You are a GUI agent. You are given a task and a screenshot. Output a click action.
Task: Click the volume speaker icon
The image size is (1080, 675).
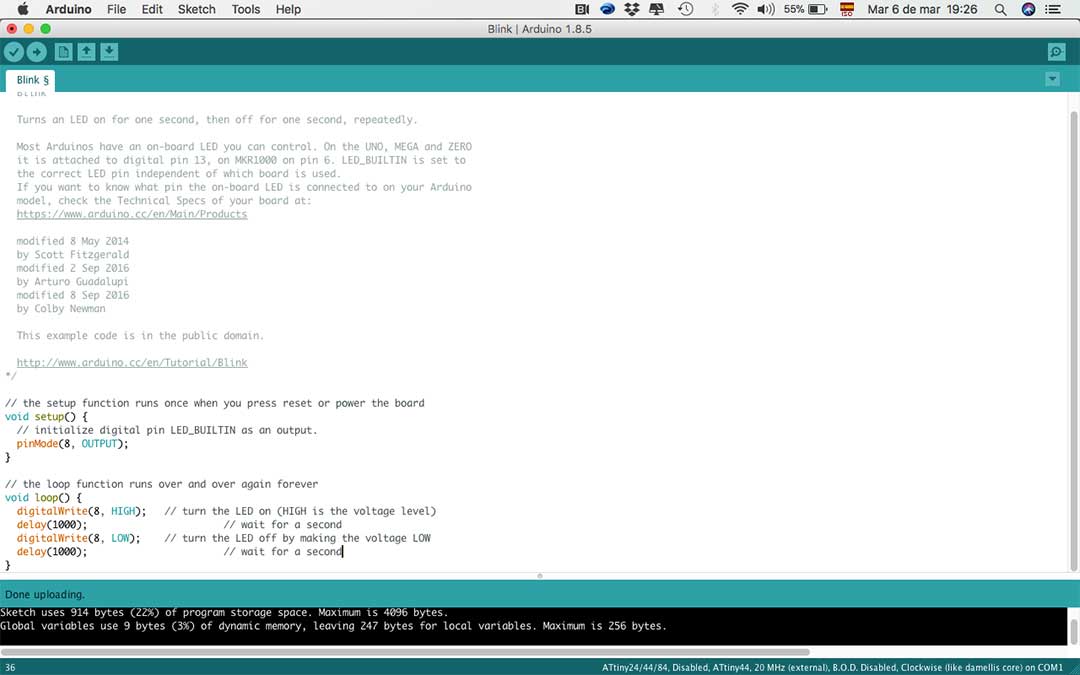(x=766, y=9)
